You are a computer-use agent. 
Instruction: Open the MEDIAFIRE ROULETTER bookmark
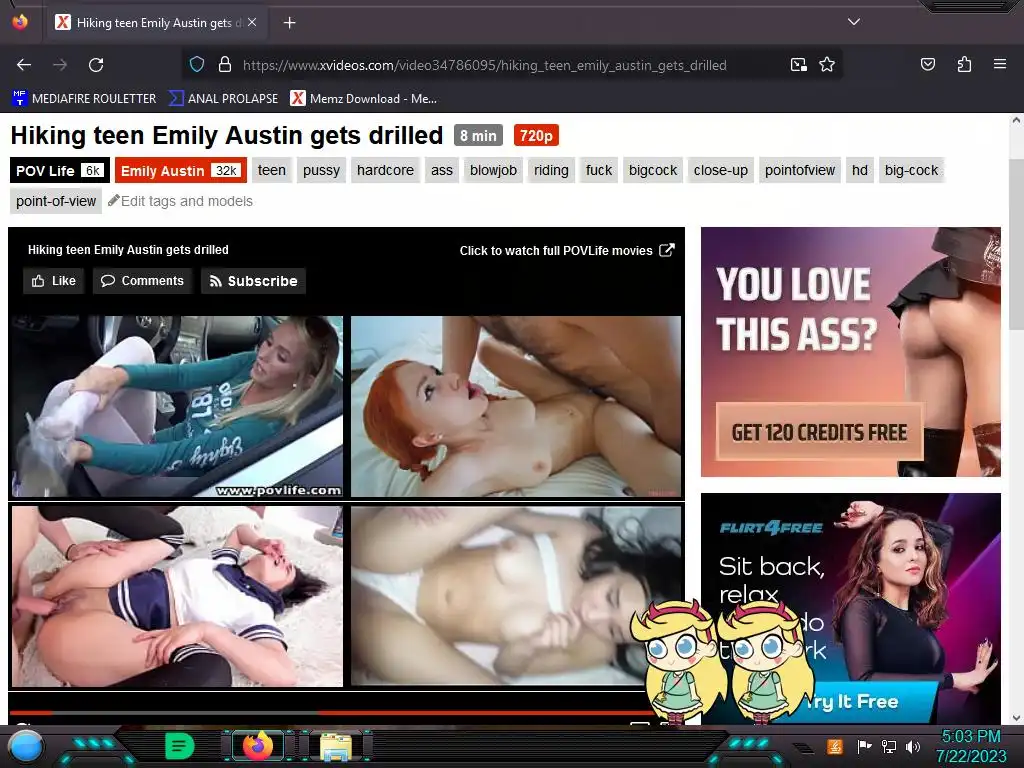coord(84,99)
